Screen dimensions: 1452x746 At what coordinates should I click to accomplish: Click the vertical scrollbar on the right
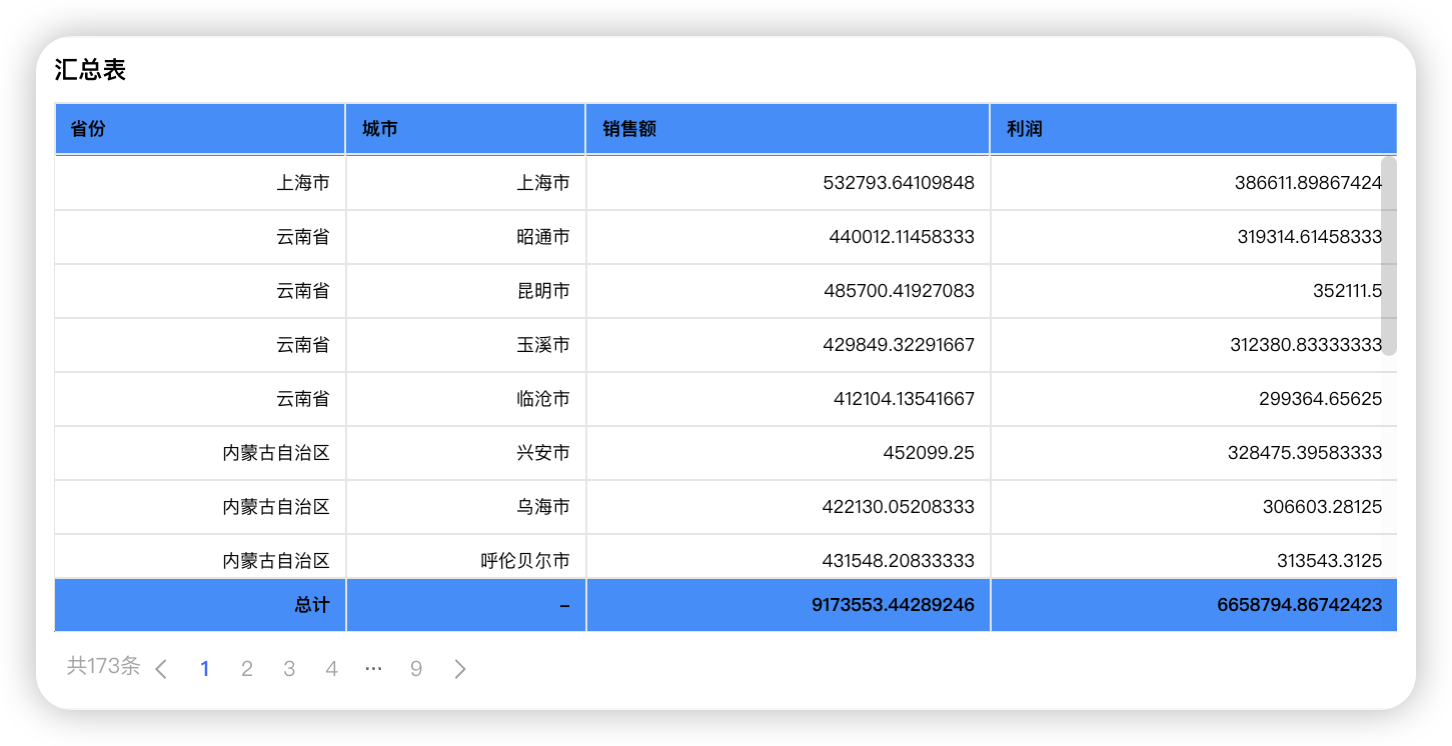(x=1390, y=260)
